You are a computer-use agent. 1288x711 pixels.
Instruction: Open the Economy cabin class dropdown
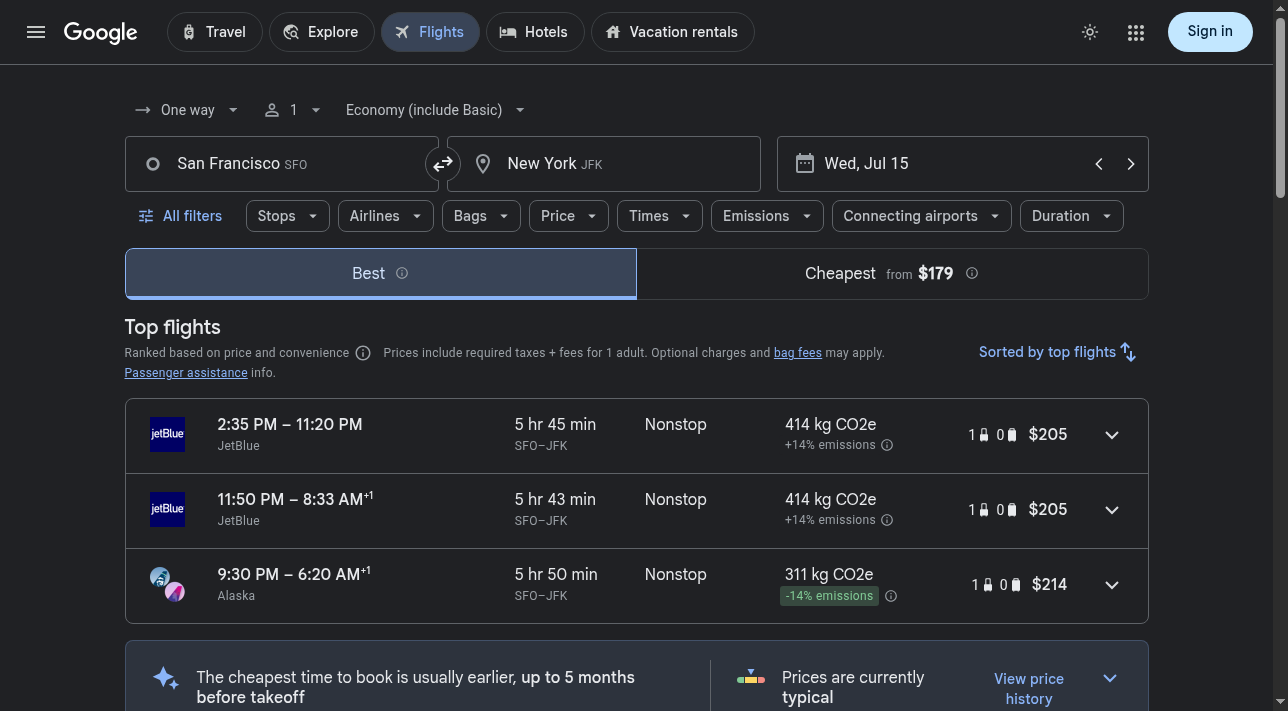(x=435, y=110)
